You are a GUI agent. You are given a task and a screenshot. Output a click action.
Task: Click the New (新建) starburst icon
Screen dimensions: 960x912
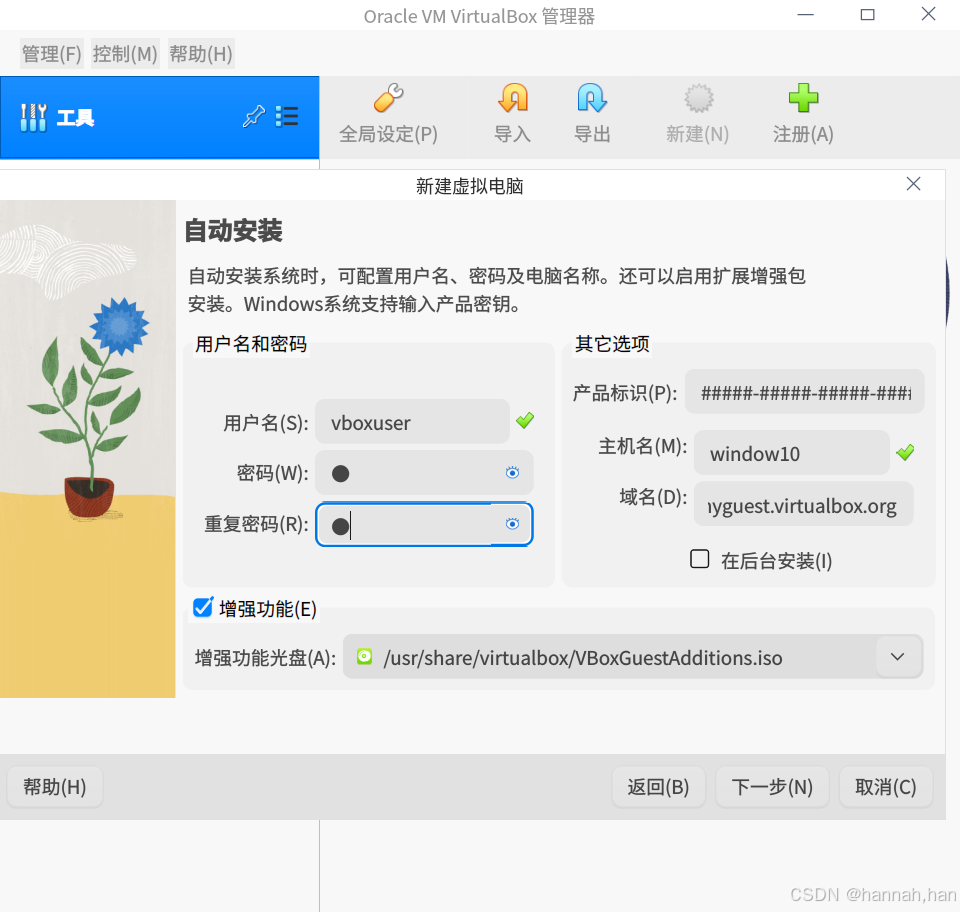pyautogui.click(x=699, y=98)
